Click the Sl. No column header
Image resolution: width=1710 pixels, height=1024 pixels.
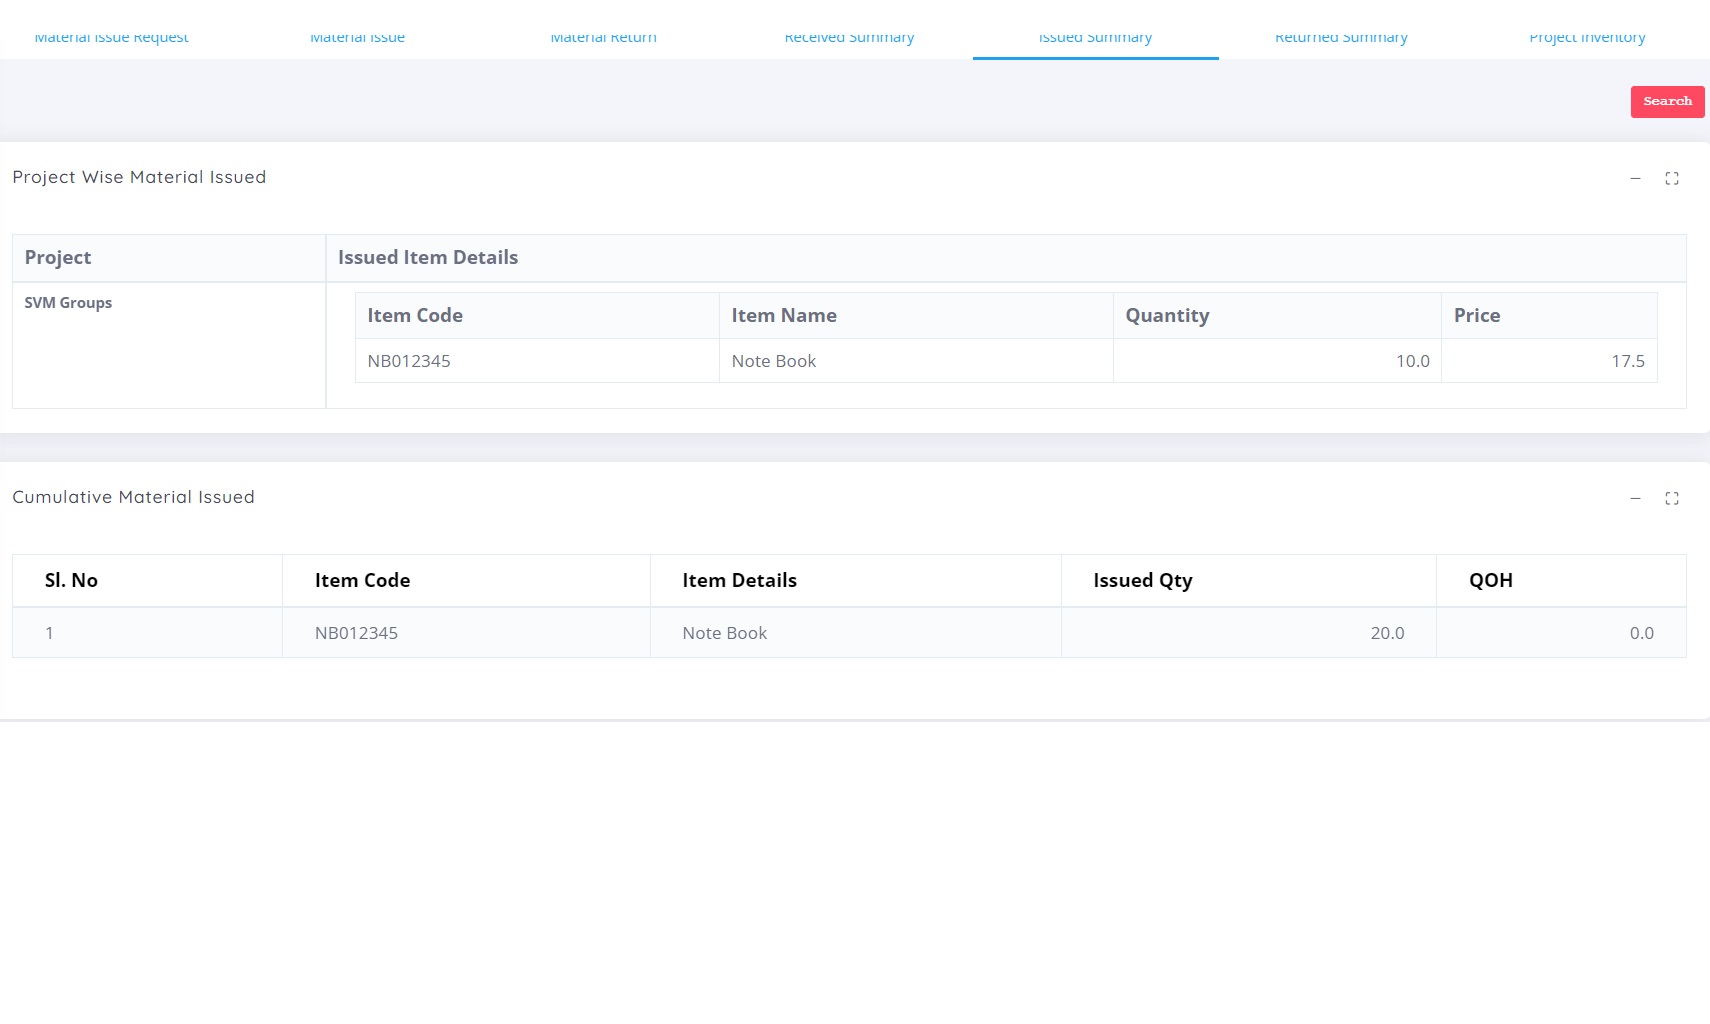[x=71, y=581]
